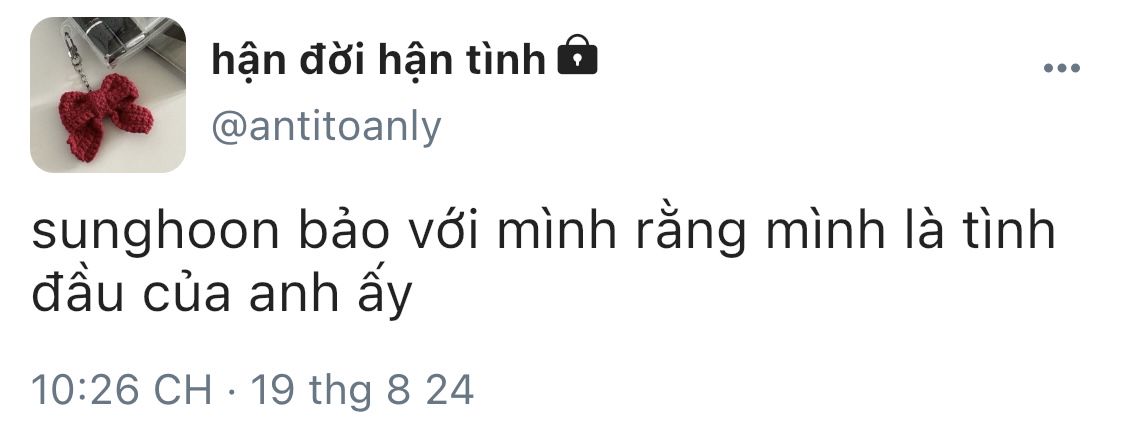The width and height of the screenshot is (1125, 441).
Task: Click the dot separator between time and date
Action: point(231,392)
